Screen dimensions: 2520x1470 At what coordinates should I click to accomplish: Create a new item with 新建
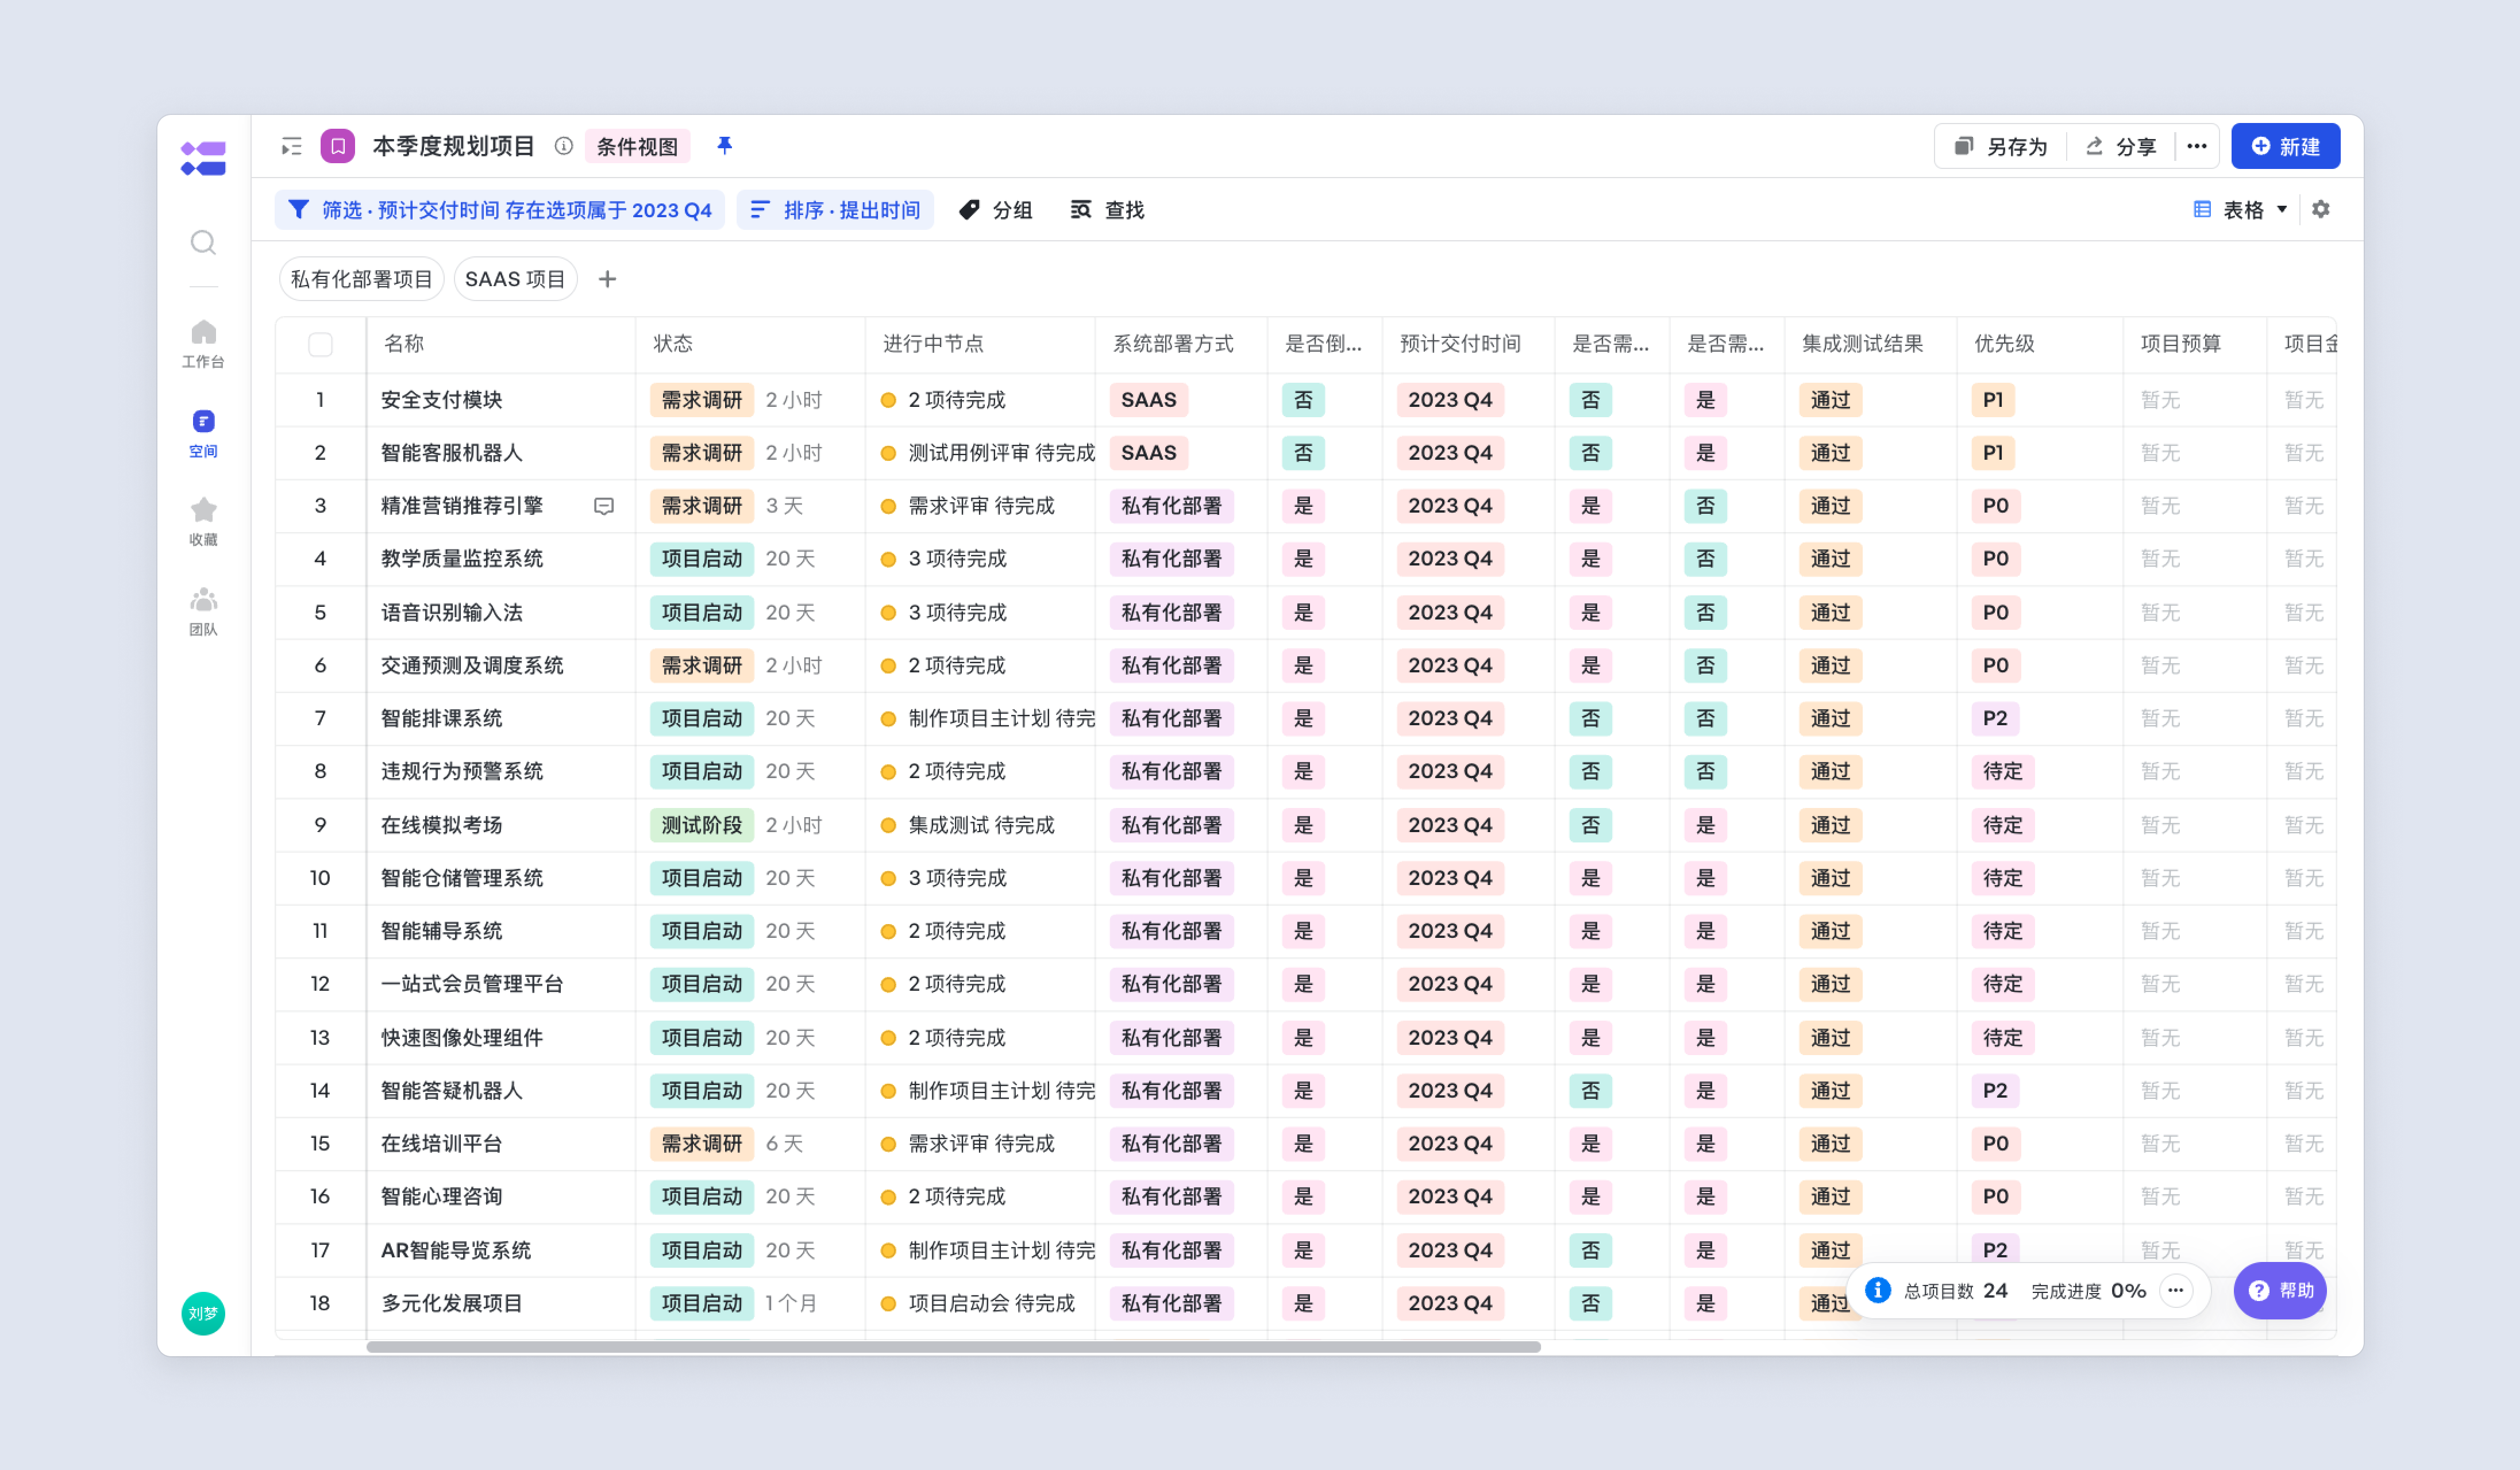(x=2285, y=146)
